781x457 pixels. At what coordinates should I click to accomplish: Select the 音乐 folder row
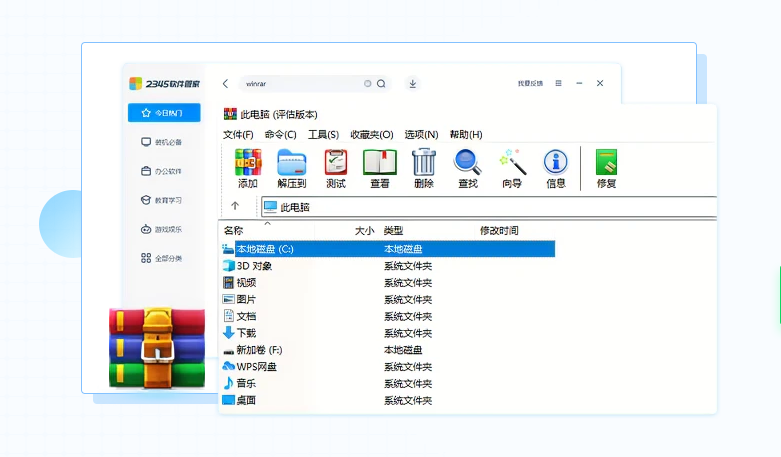[x=388, y=383]
